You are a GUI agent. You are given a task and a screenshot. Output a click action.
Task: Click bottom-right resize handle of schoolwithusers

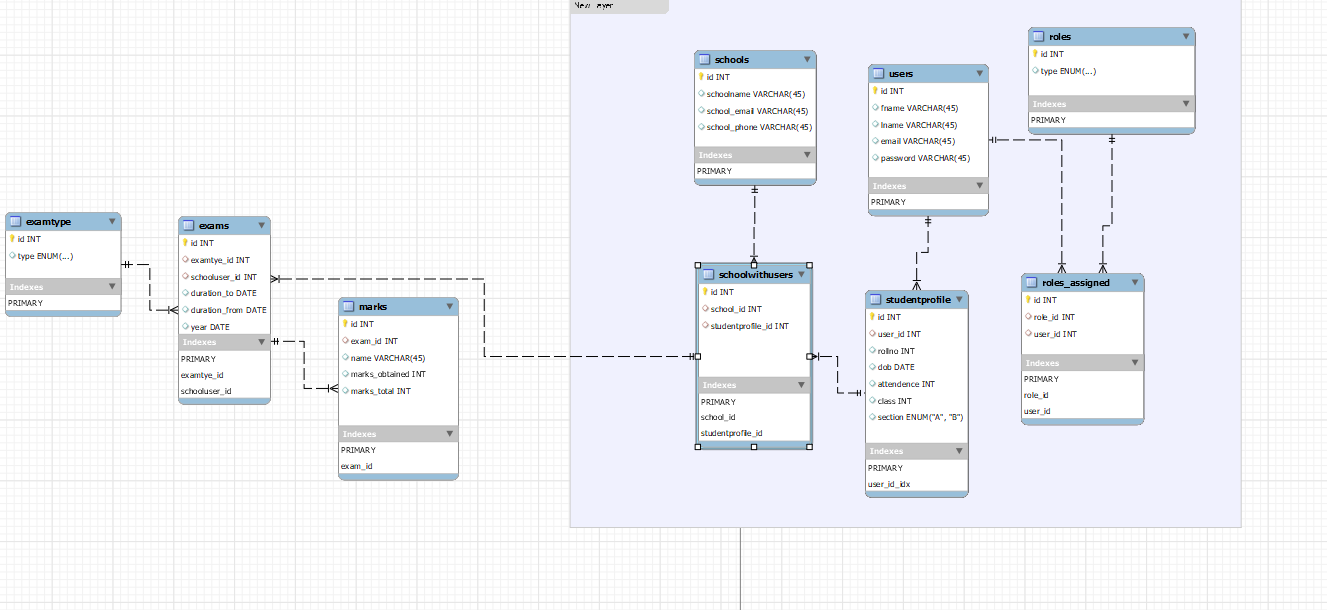pos(809,446)
